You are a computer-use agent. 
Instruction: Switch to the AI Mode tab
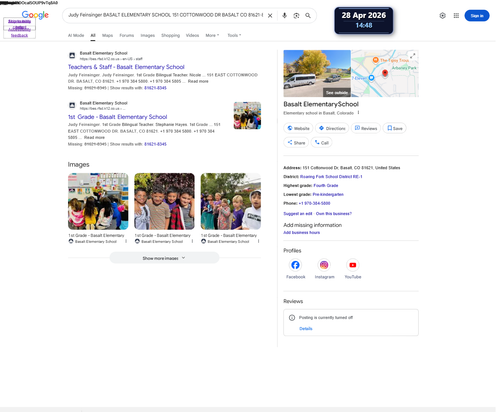pyautogui.click(x=76, y=35)
